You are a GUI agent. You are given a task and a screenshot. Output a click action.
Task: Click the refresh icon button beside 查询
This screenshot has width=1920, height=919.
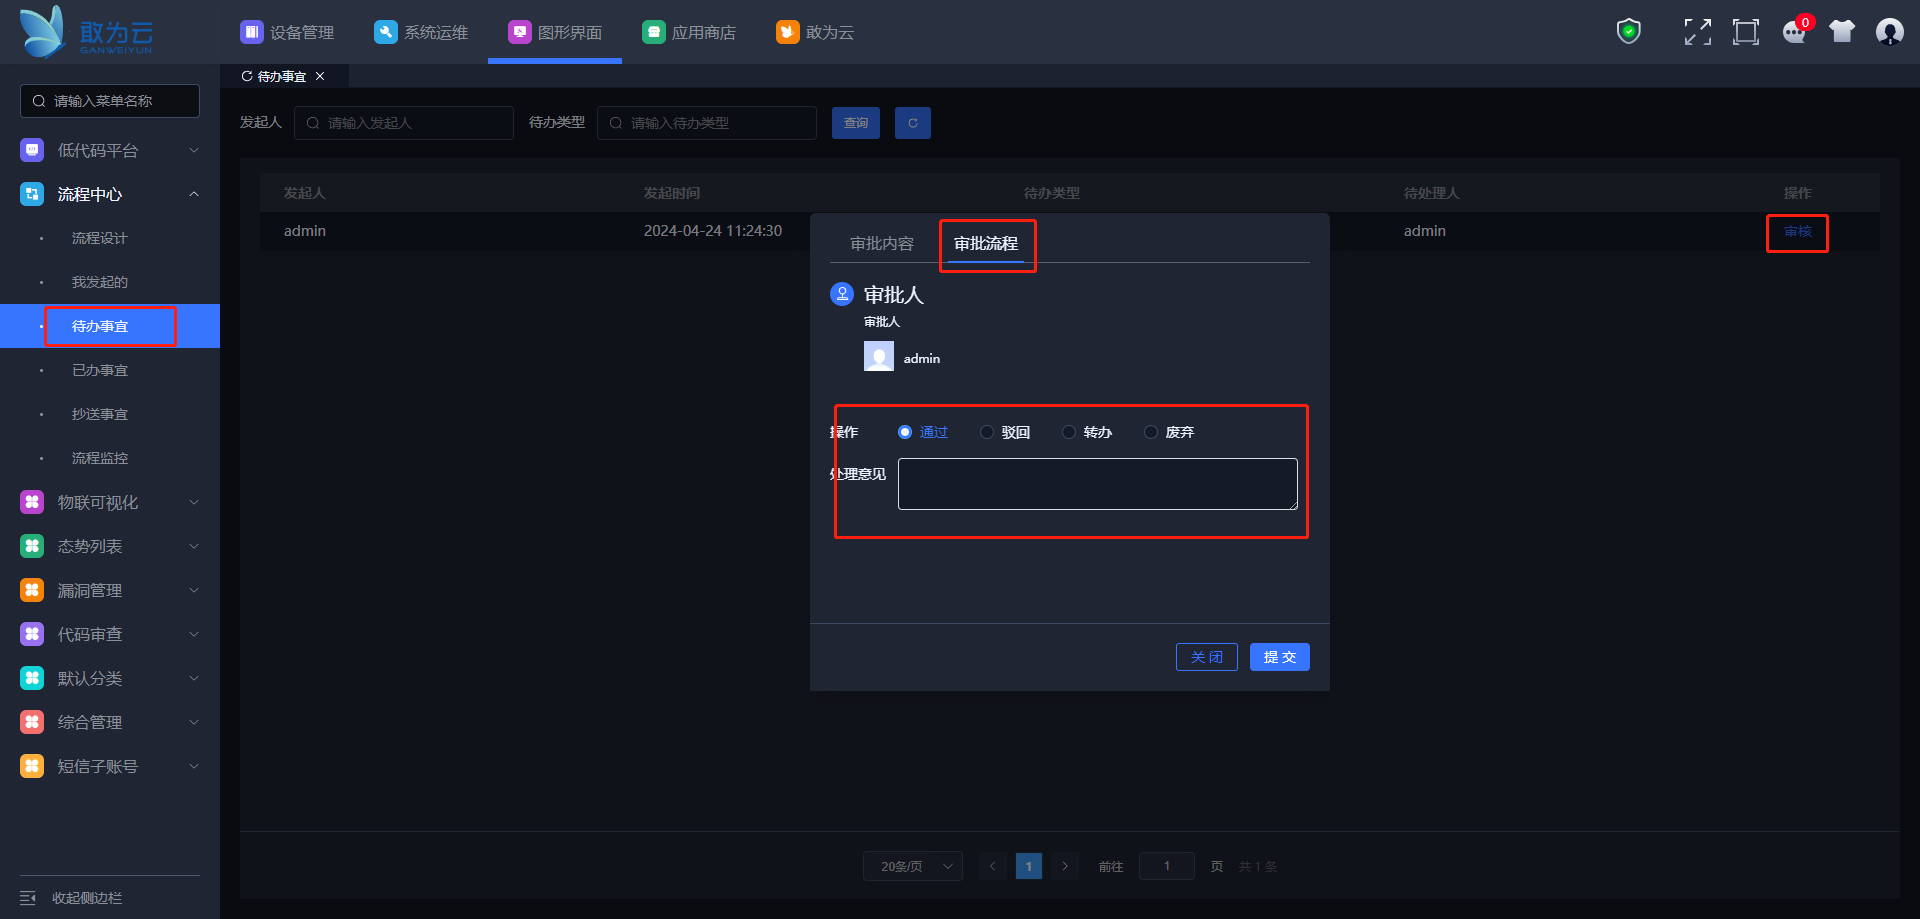913,123
